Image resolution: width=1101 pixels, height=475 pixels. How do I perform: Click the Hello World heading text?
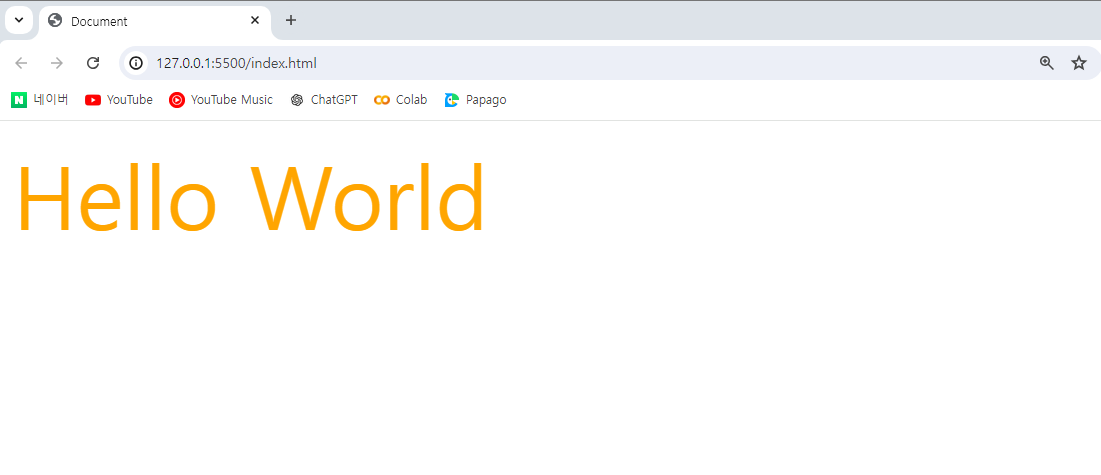(x=250, y=198)
